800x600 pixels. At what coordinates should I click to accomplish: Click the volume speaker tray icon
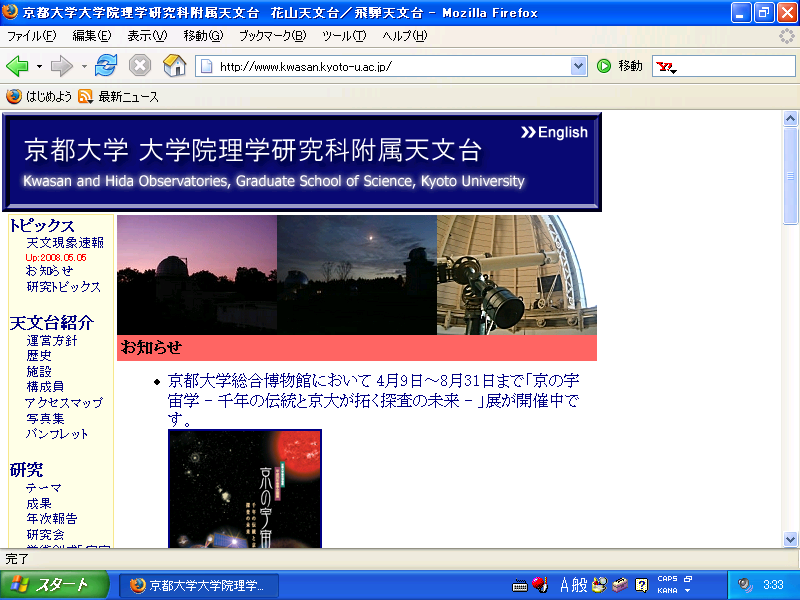point(745,585)
